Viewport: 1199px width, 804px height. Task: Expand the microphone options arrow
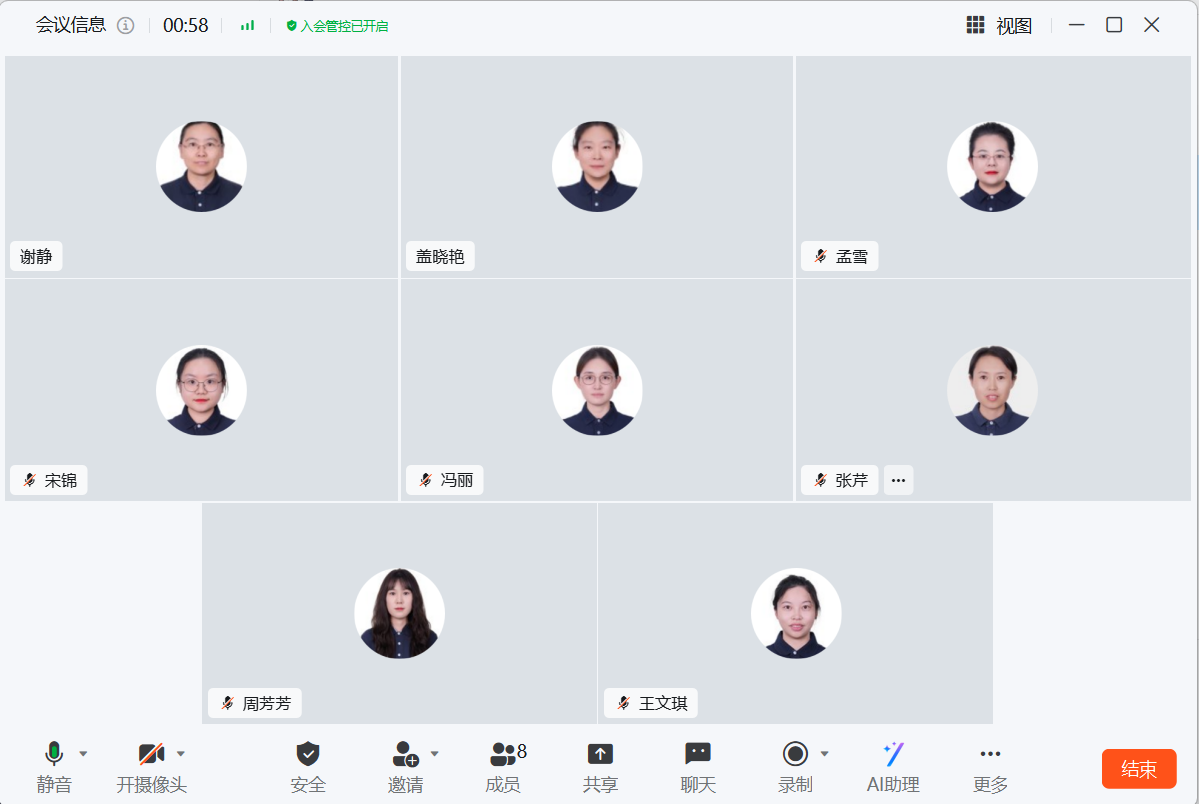pyautogui.click(x=84, y=753)
